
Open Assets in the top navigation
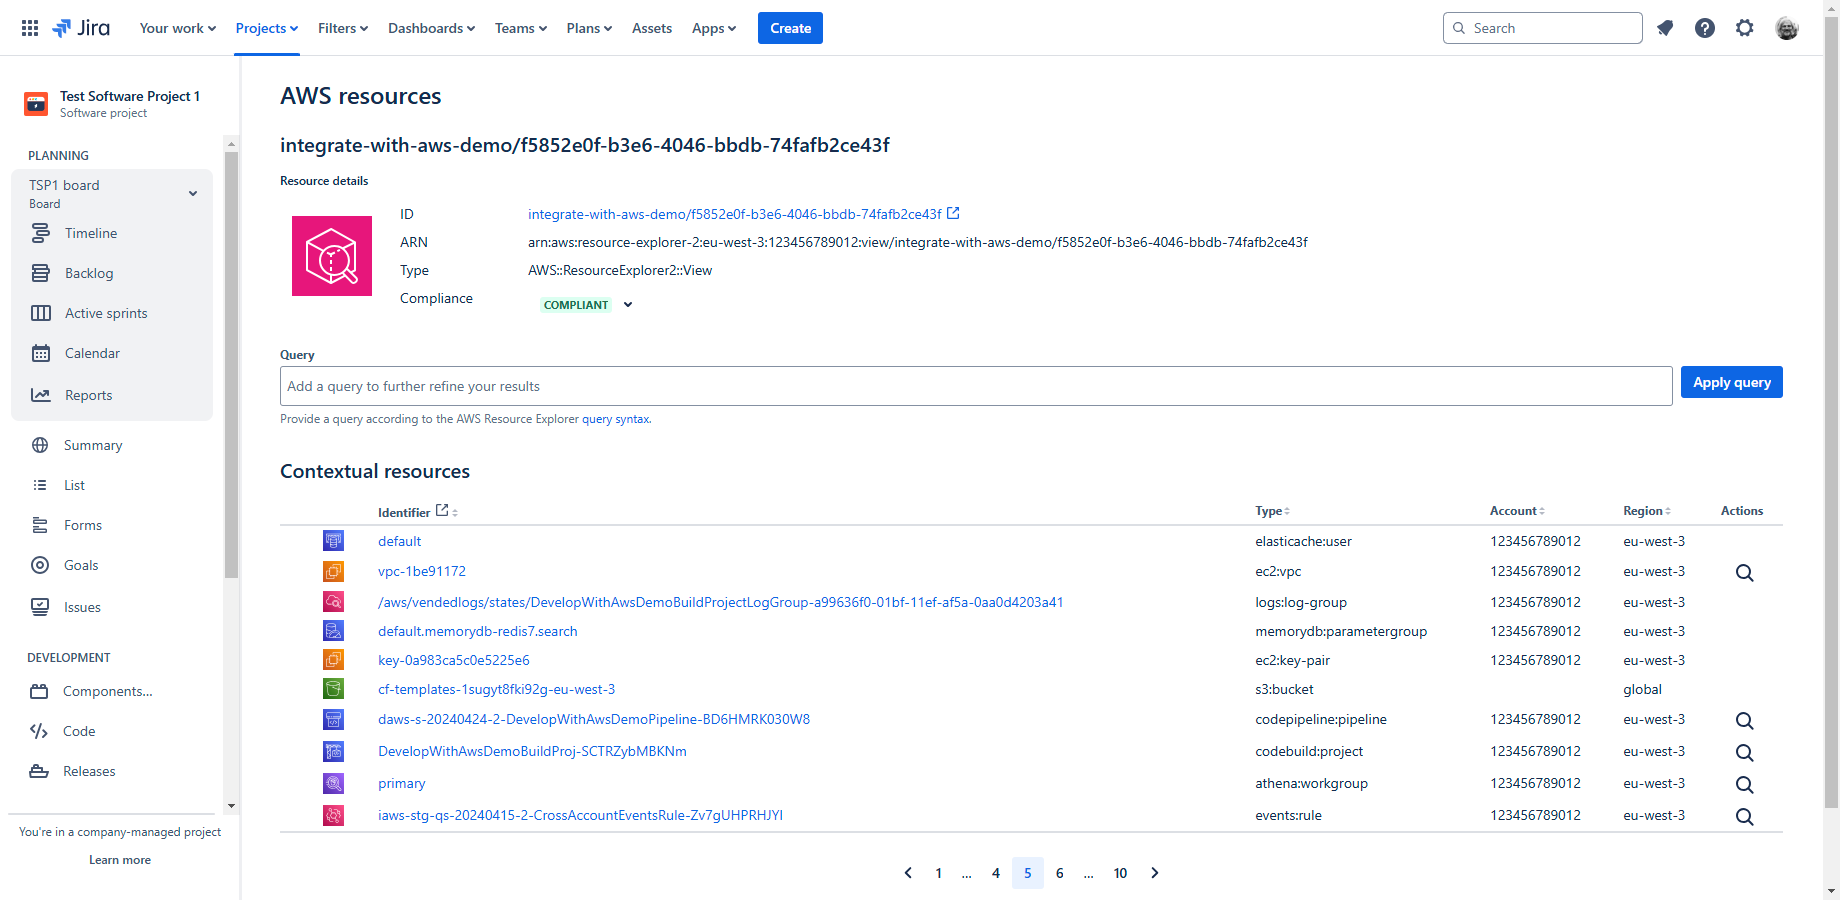(652, 28)
